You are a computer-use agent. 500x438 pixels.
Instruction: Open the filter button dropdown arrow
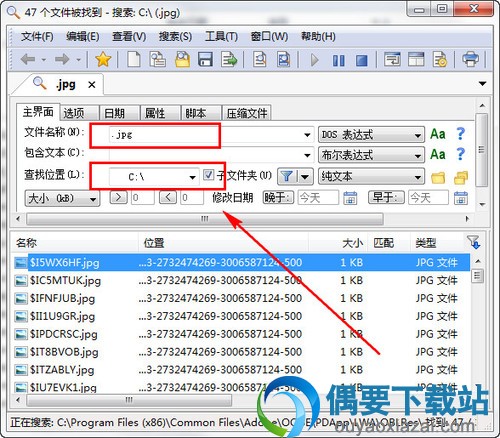(x=305, y=176)
